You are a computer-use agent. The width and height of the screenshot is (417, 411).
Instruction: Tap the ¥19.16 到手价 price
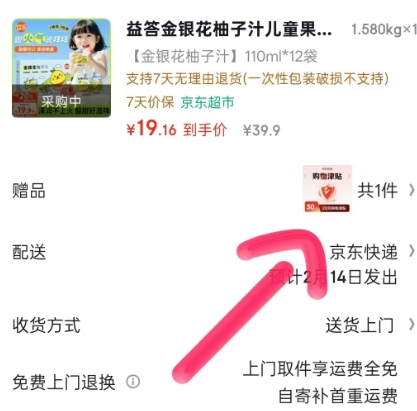click(177, 129)
